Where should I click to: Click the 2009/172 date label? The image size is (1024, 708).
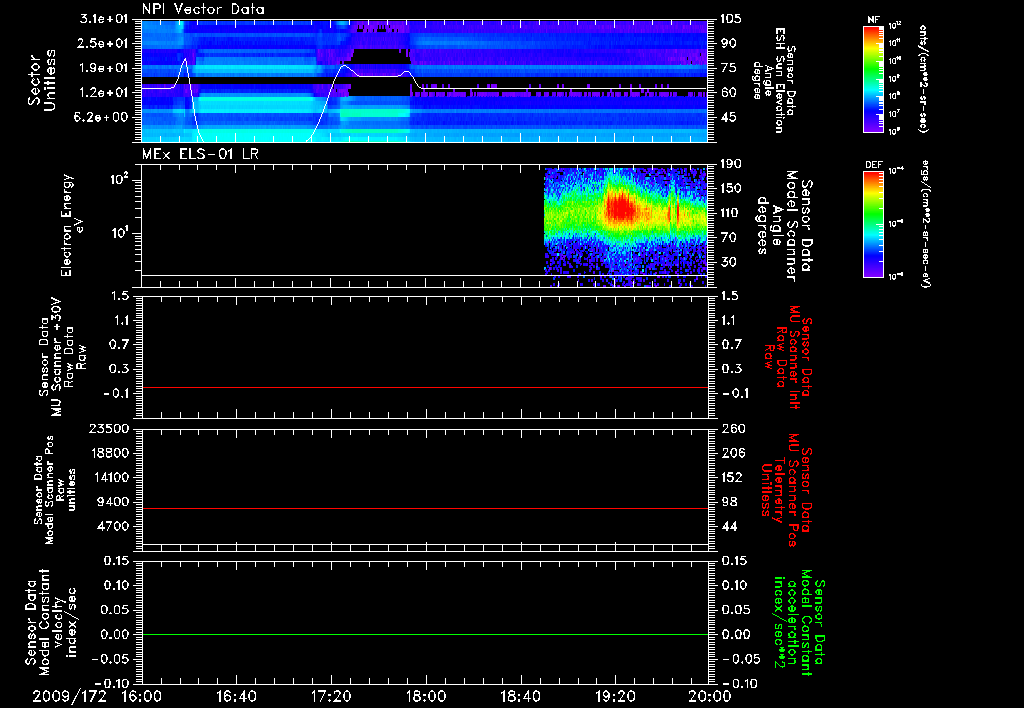(x=70, y=696)
